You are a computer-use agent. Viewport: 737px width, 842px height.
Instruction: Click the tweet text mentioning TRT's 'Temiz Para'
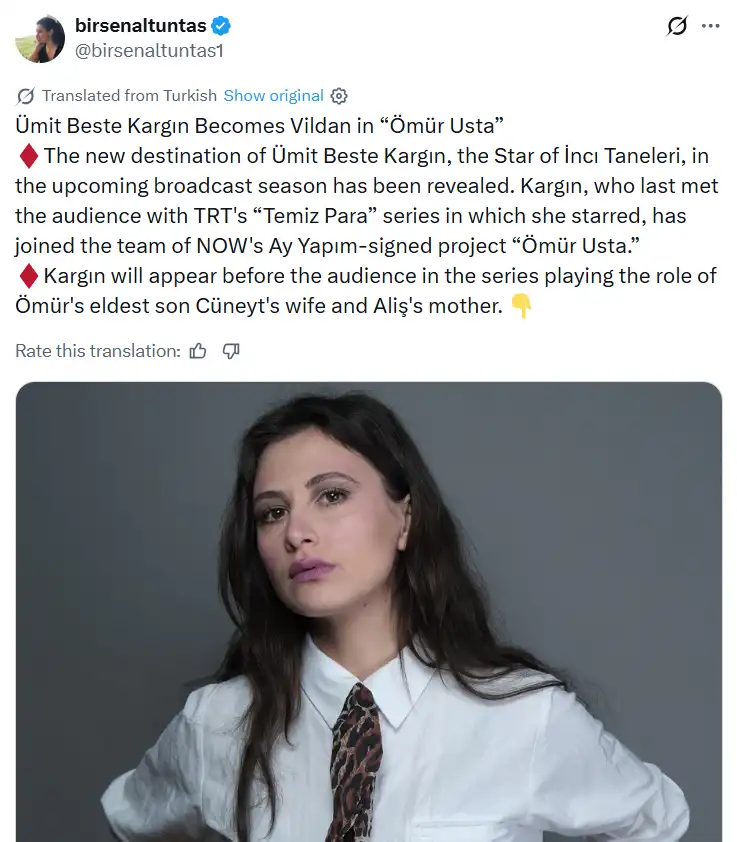351,216
